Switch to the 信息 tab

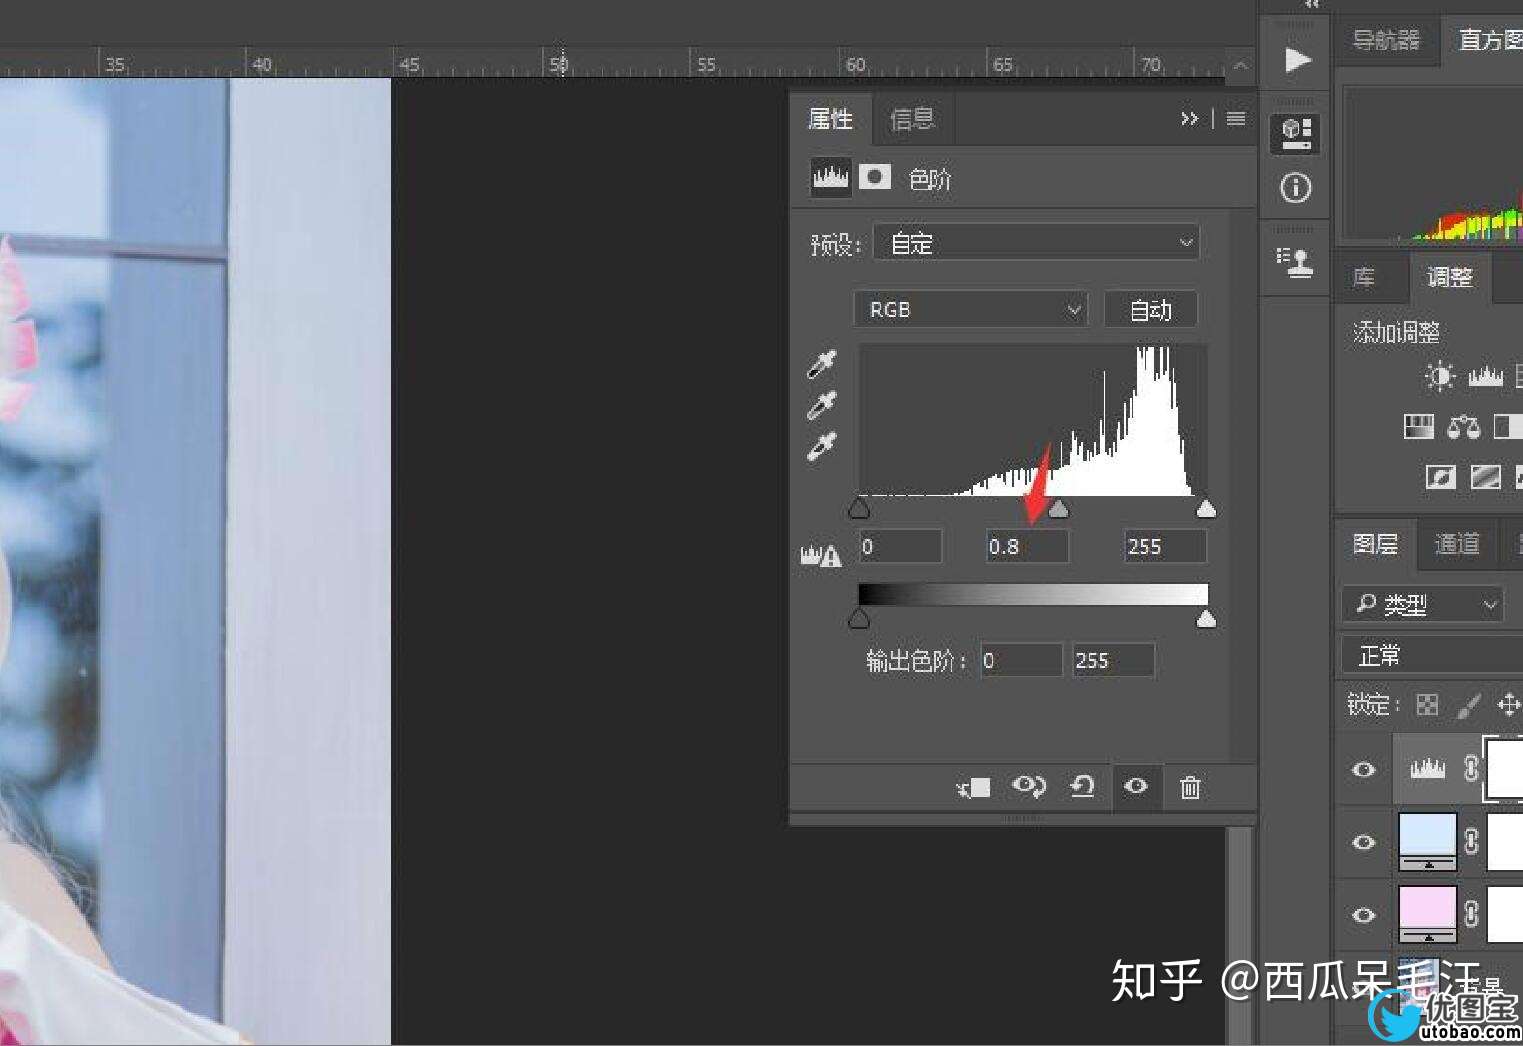pyautogui.click(x=912, y=119)
